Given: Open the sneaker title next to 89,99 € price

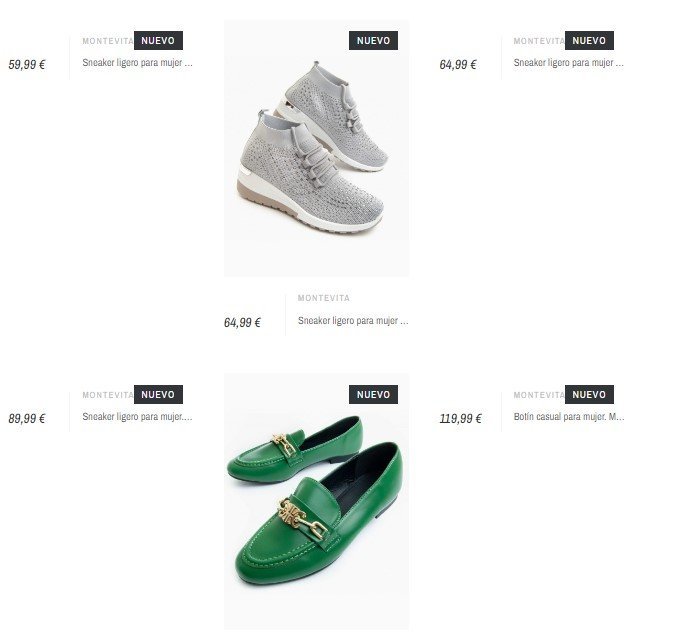Looking at the screenshot, I should click(x=137, y=417).
